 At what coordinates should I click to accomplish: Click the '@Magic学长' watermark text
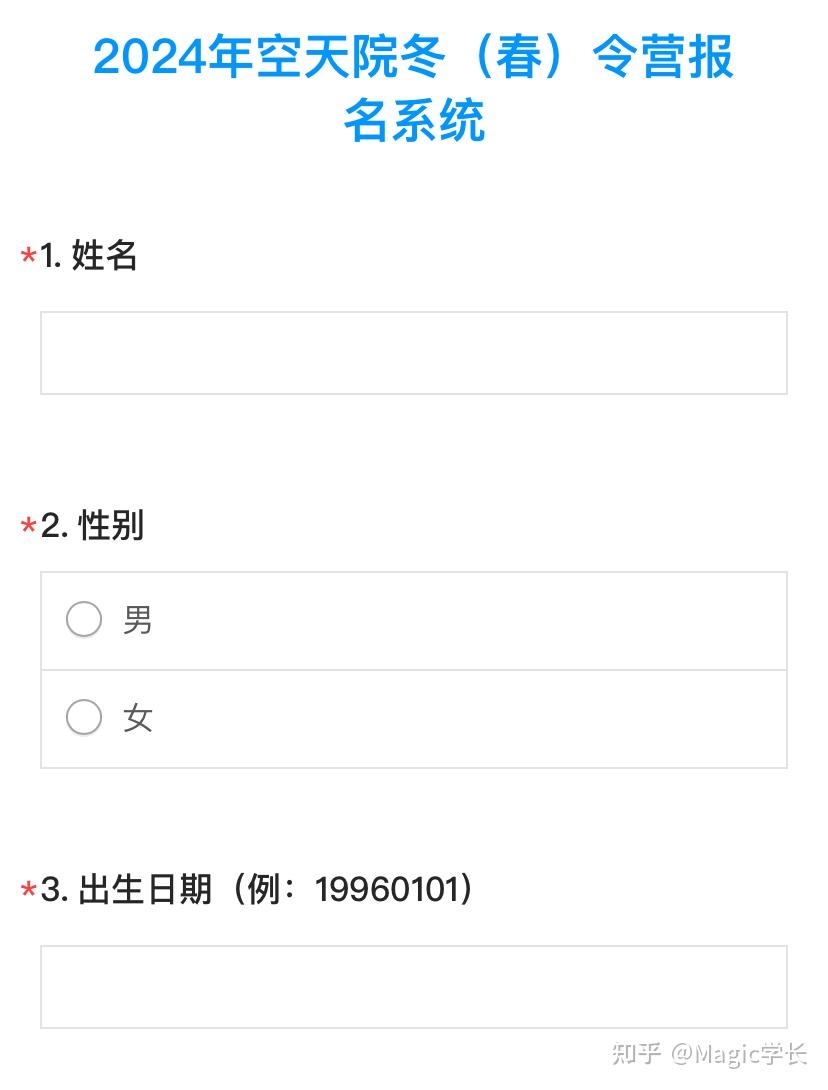pos(738,1055)
